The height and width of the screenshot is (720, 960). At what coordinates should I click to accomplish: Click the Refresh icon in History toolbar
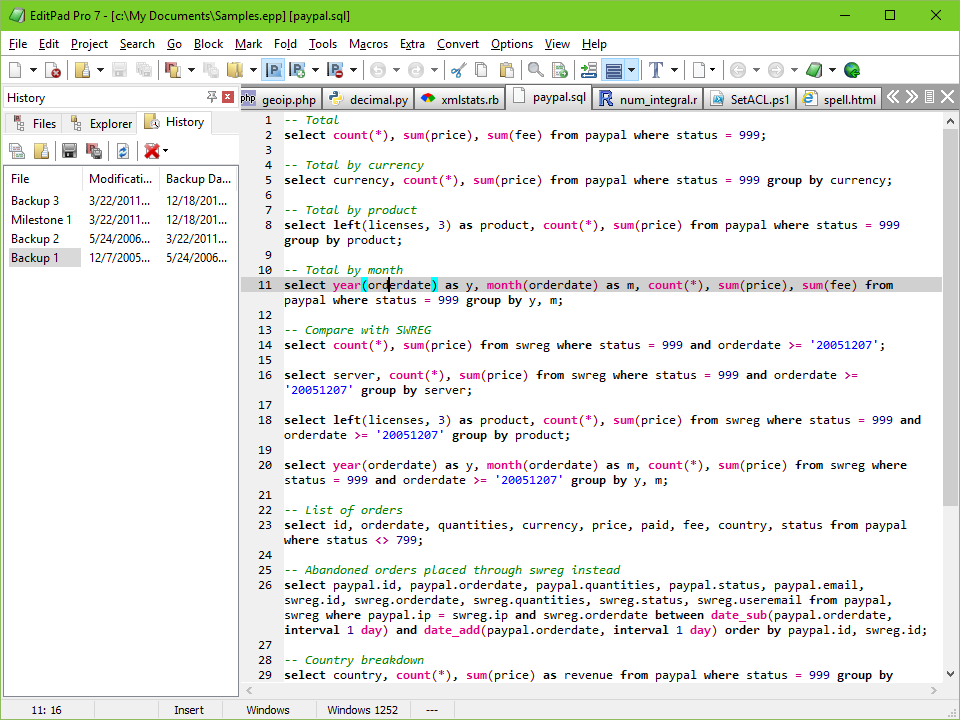coord(122,151)
